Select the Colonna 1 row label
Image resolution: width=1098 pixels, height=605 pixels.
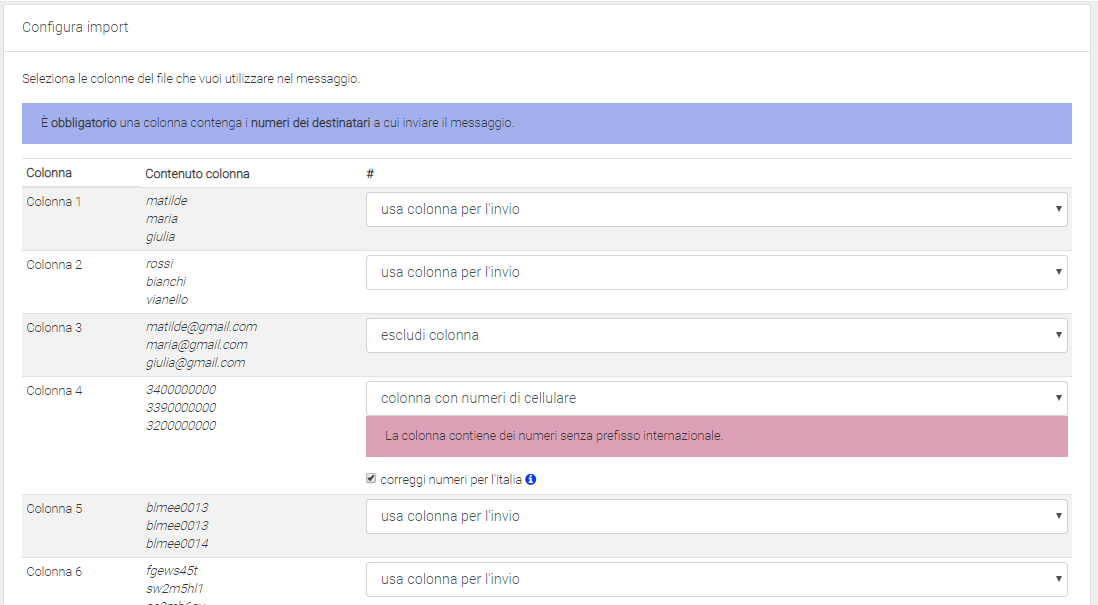[x=54, y=202]
